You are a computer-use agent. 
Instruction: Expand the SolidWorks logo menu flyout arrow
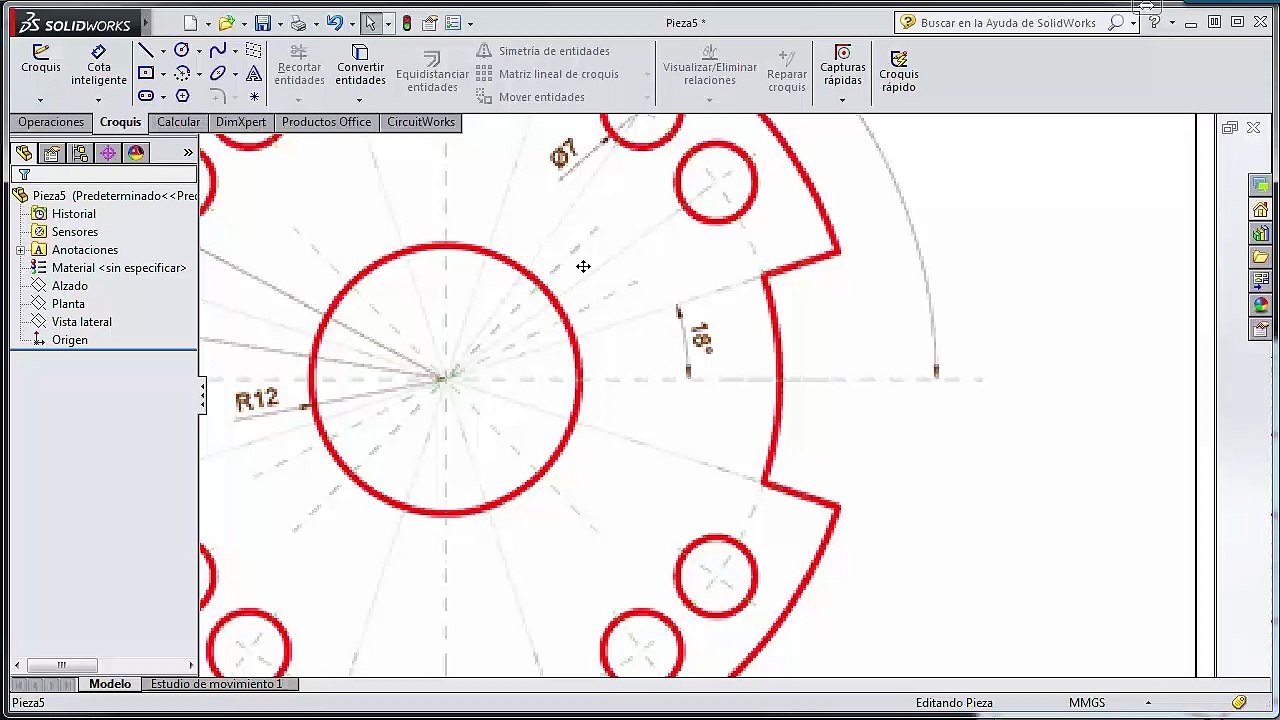coord(146,23)
